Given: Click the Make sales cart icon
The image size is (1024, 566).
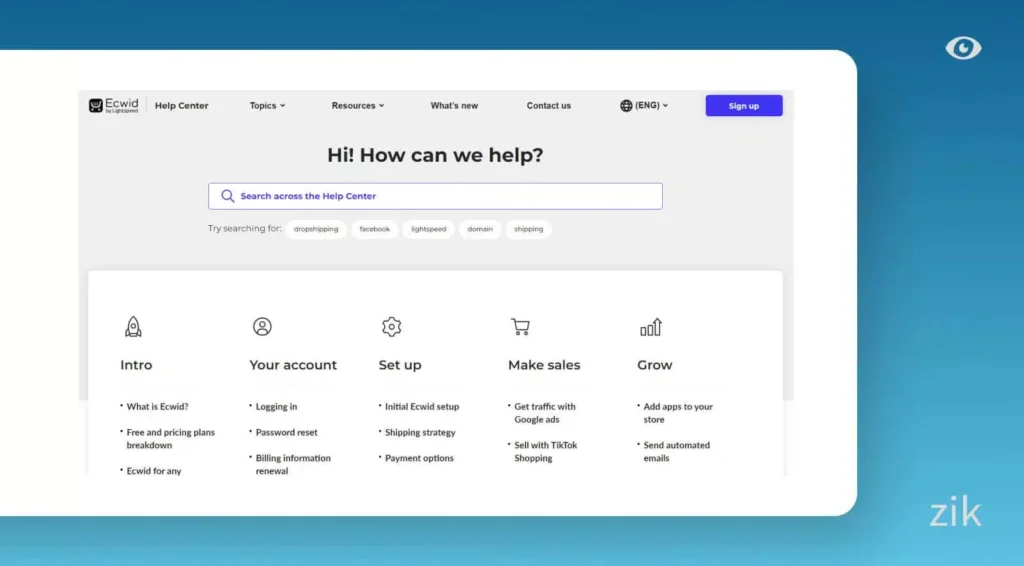Looking at the screenshot, I should point(520,327).
